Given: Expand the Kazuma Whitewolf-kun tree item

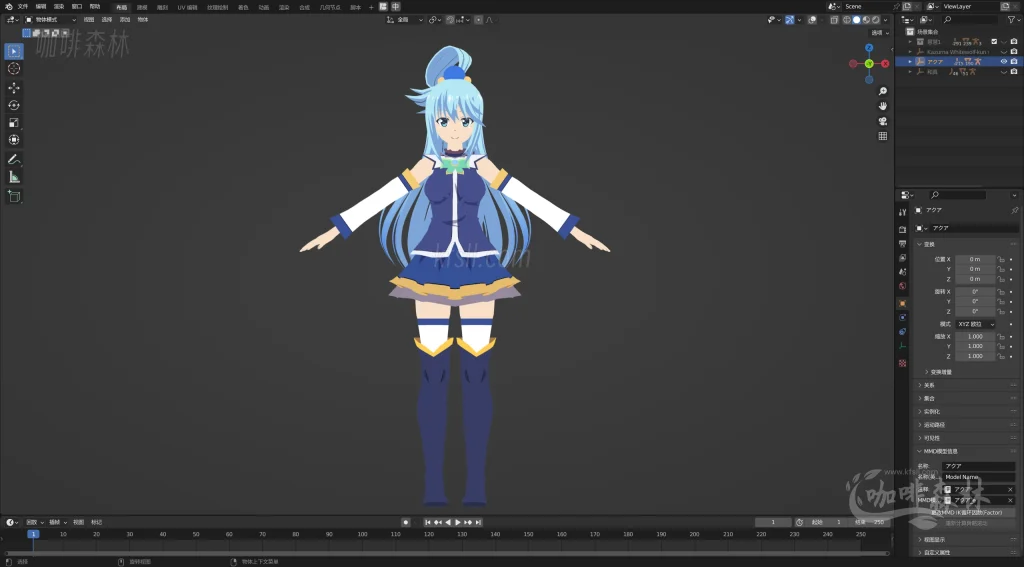Looking at the screenshot, I should coord(910,51).
